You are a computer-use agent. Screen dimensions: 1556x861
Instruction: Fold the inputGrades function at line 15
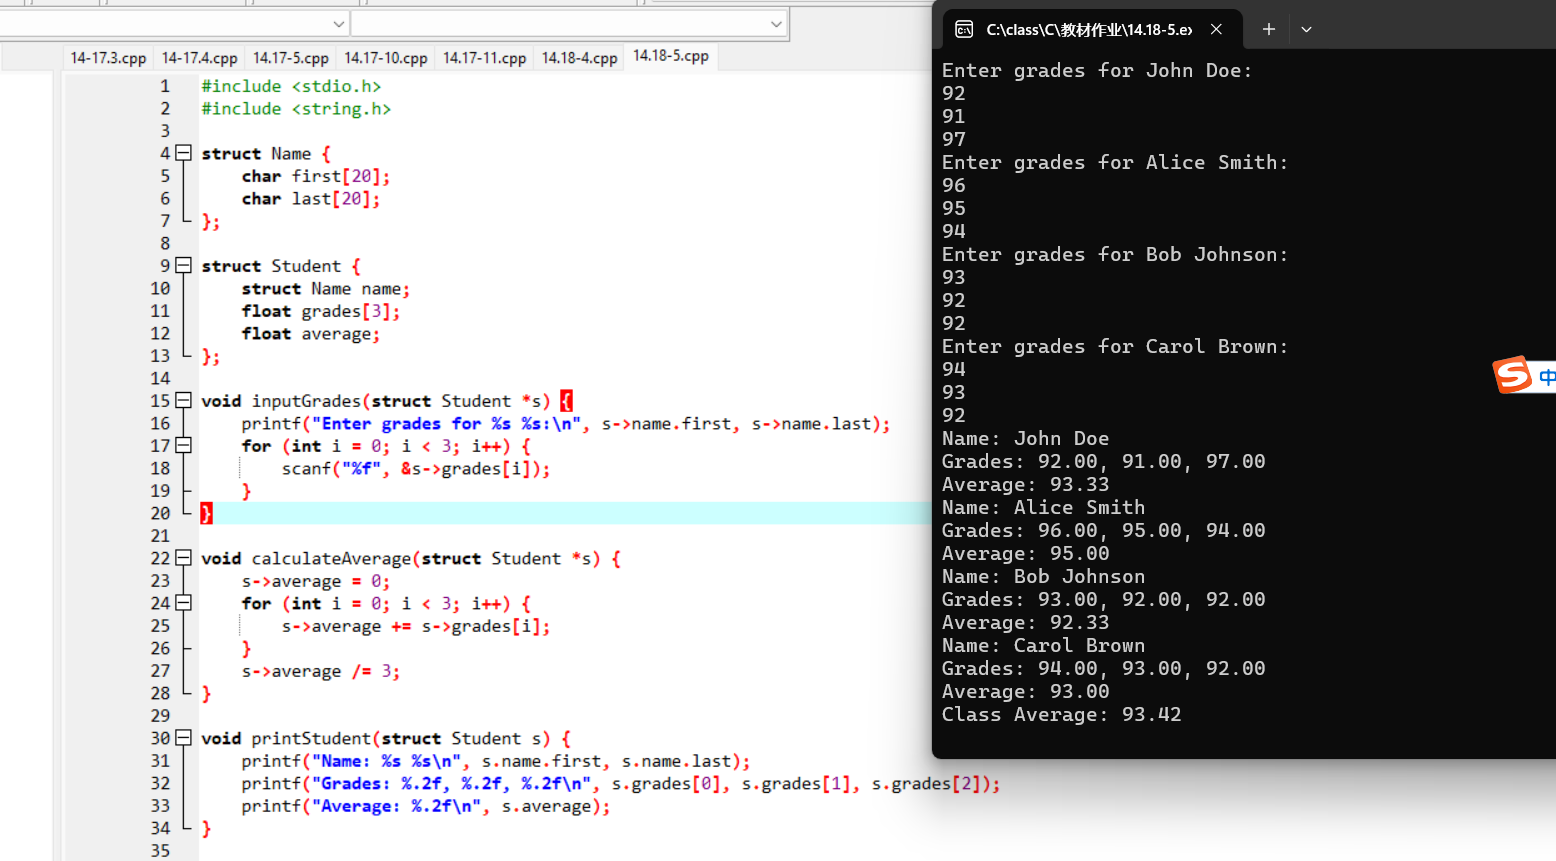[183, 401]
